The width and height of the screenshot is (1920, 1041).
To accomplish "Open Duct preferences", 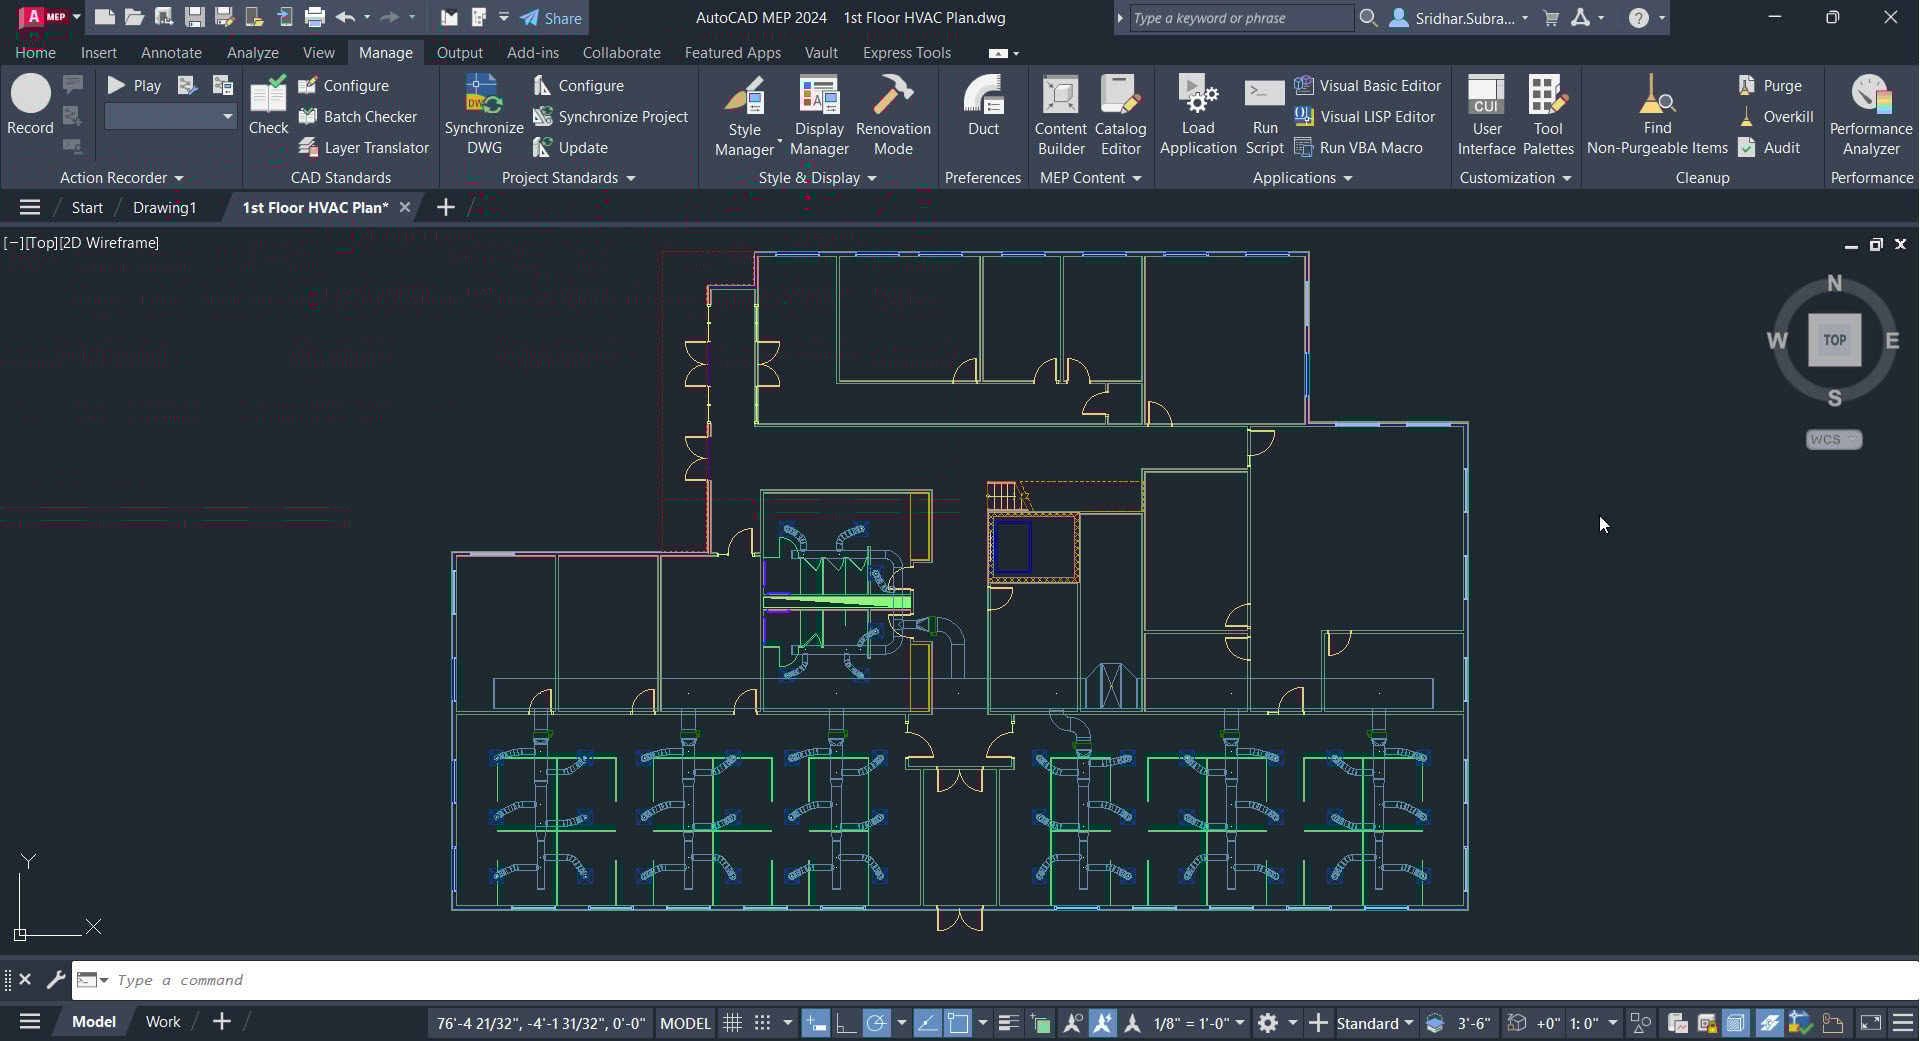I will 983,106.
